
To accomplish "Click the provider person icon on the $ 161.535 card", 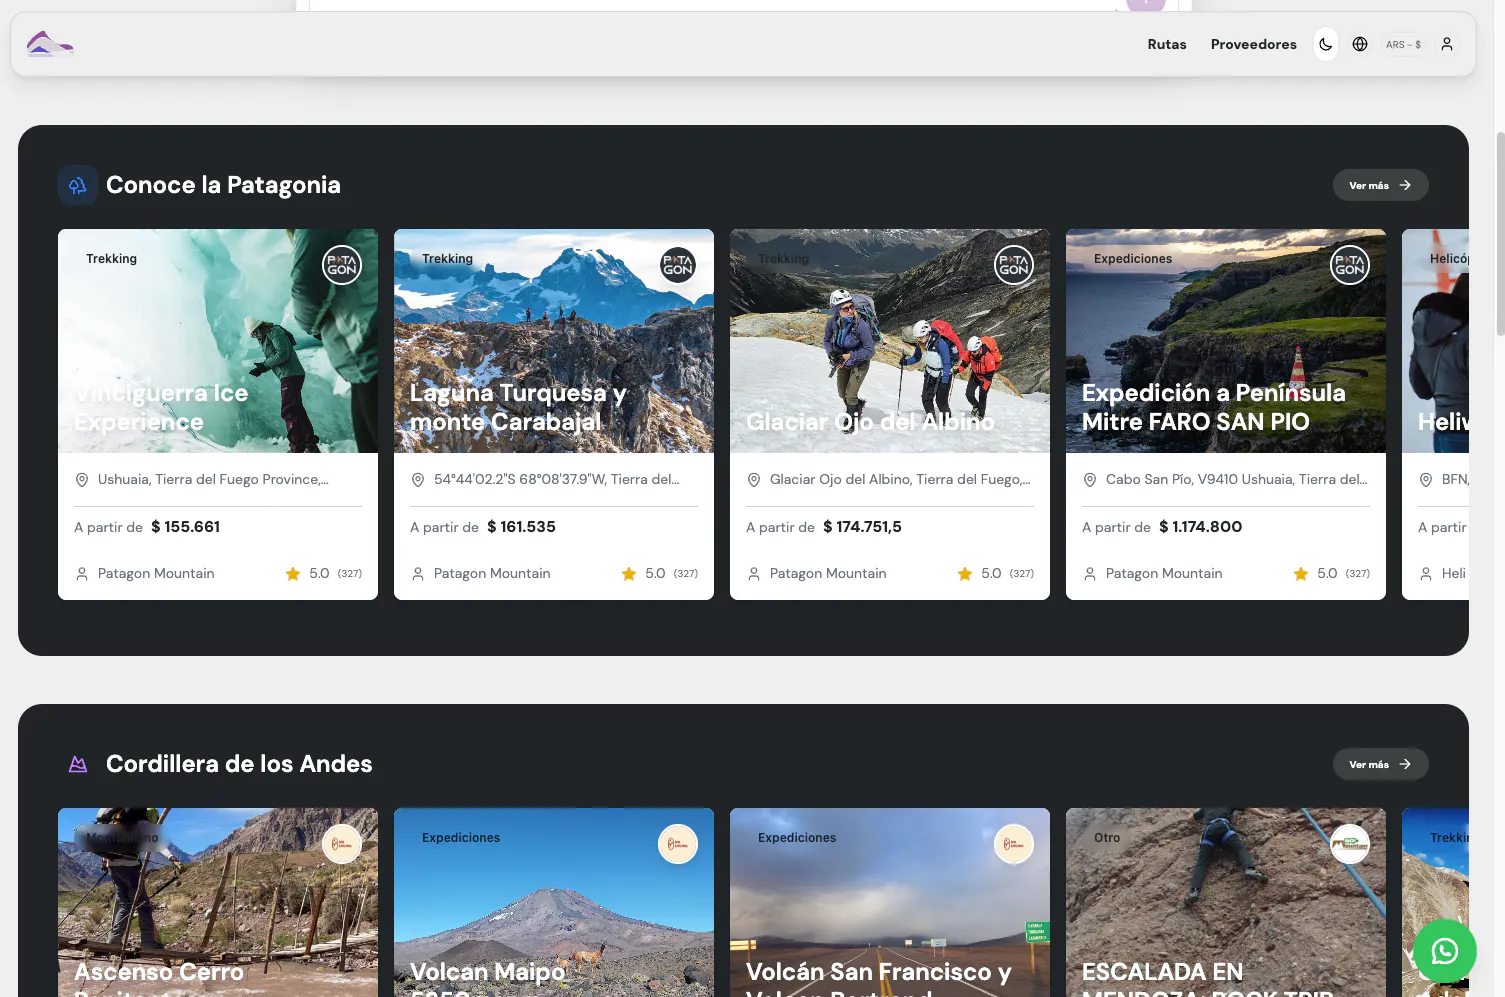I will 418,574.
